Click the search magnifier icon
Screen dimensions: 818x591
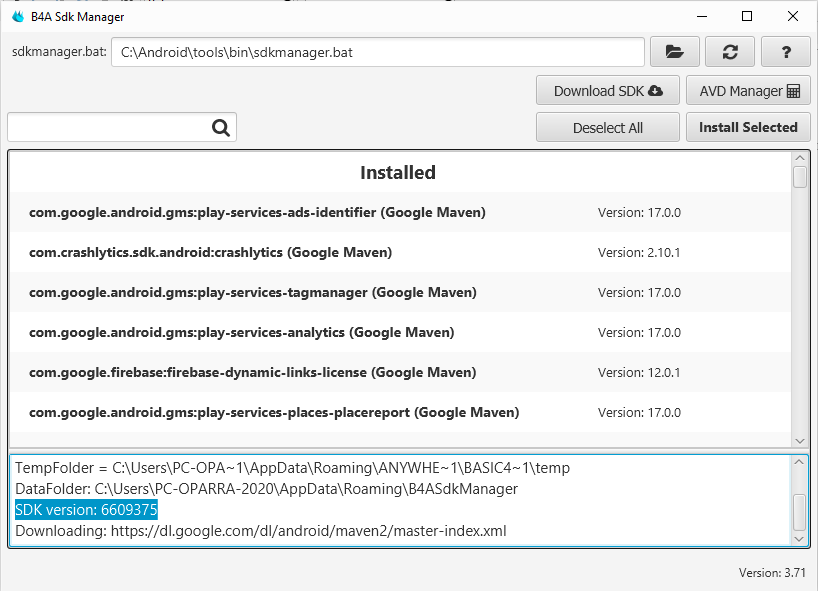tap(221, 127)
